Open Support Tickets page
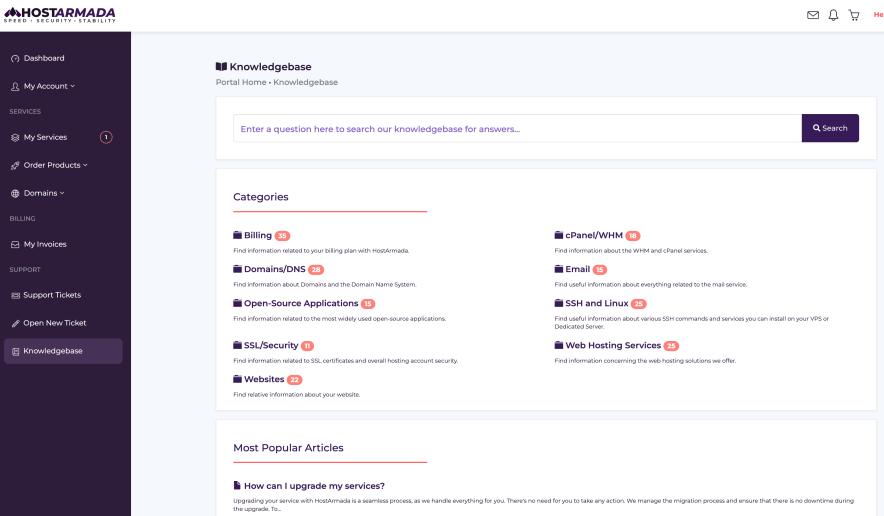 pyautogui.click(x=52, y=295)
